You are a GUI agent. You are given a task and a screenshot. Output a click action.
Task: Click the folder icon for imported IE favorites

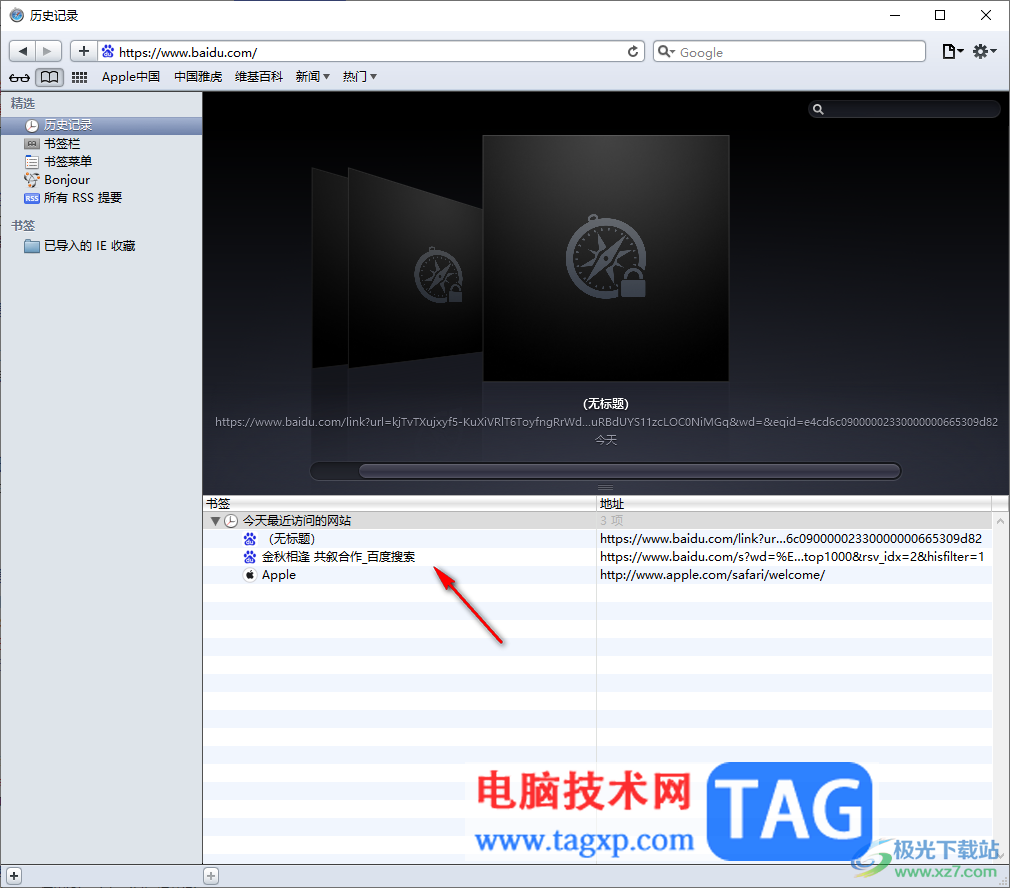click(x=32, y=245)
